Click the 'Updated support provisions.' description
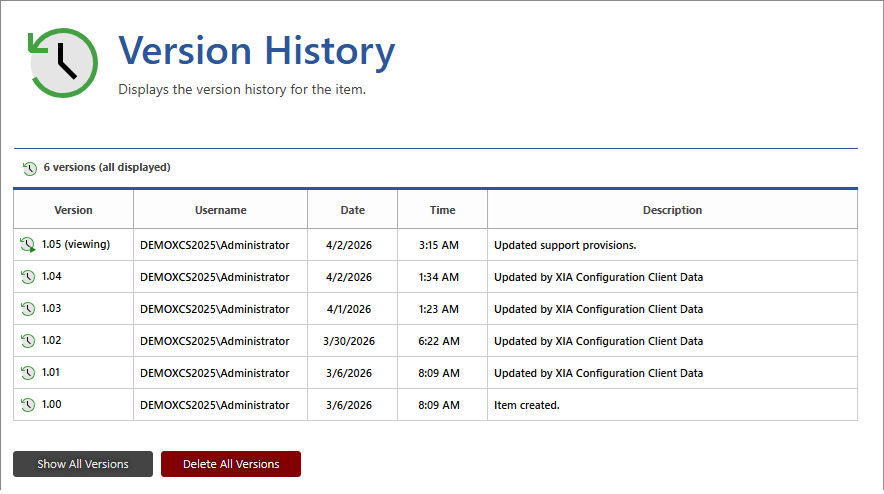Image resolution: width=884 pixels, height=494 pixels. 565,245
